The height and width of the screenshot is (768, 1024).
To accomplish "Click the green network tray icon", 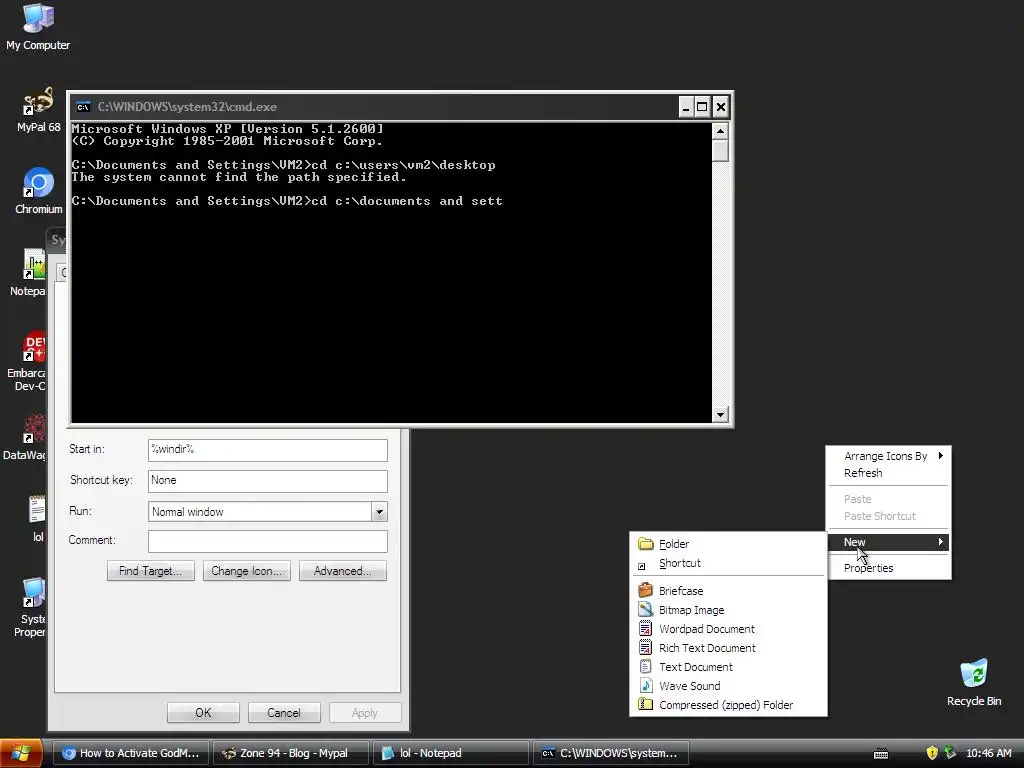I will click(950, 753).
